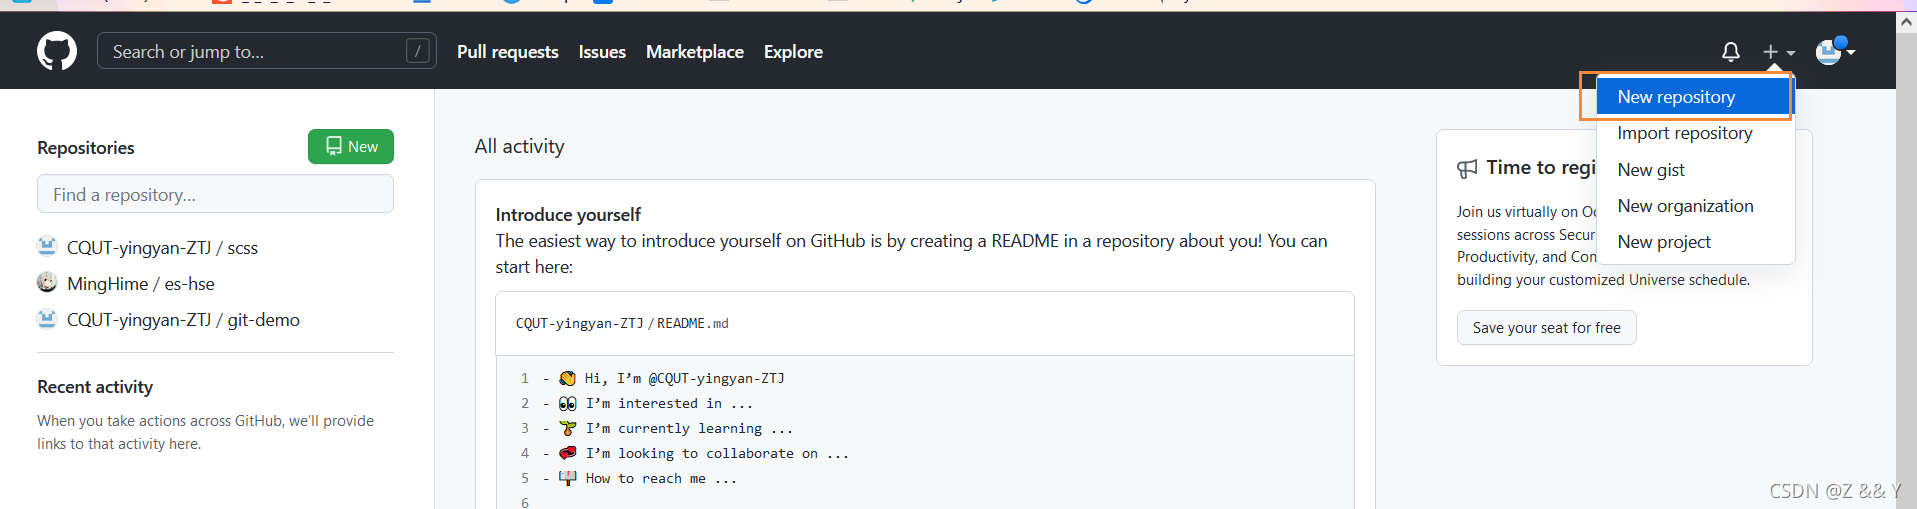This screenshot has width=1917, height=509.
Task: Focus the Find a repository field
Action: click(215, 194)
